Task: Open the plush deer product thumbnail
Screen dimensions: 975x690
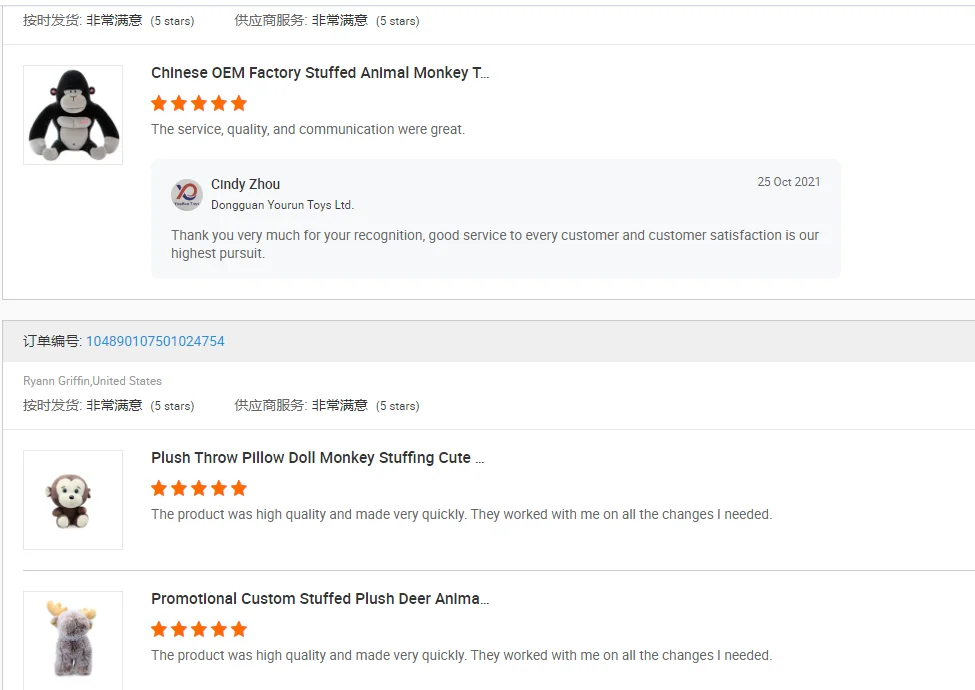Action: point(73,640)
